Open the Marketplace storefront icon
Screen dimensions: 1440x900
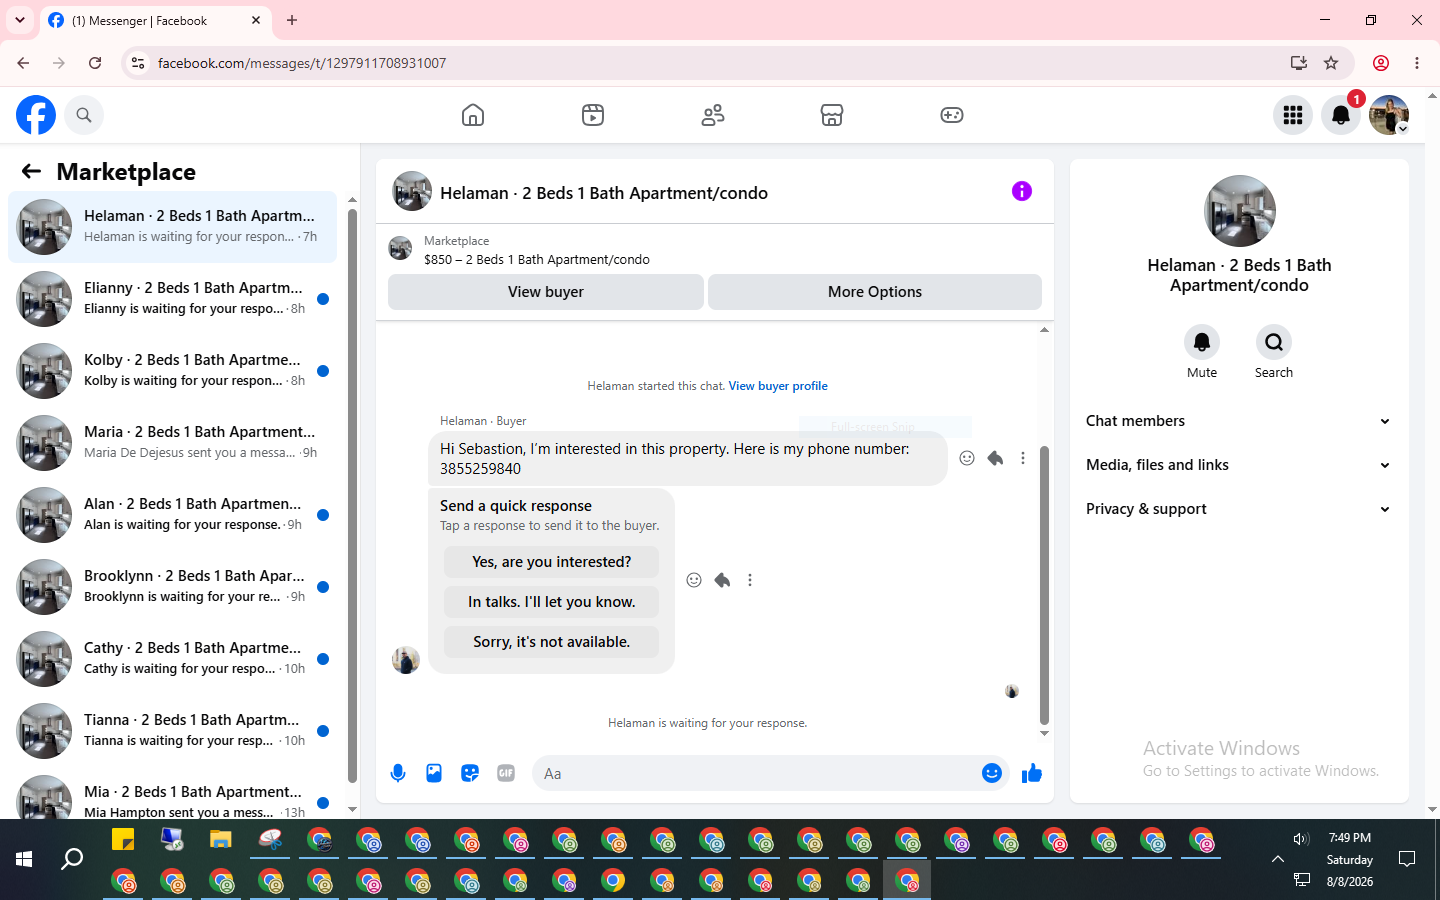(832, 115)
